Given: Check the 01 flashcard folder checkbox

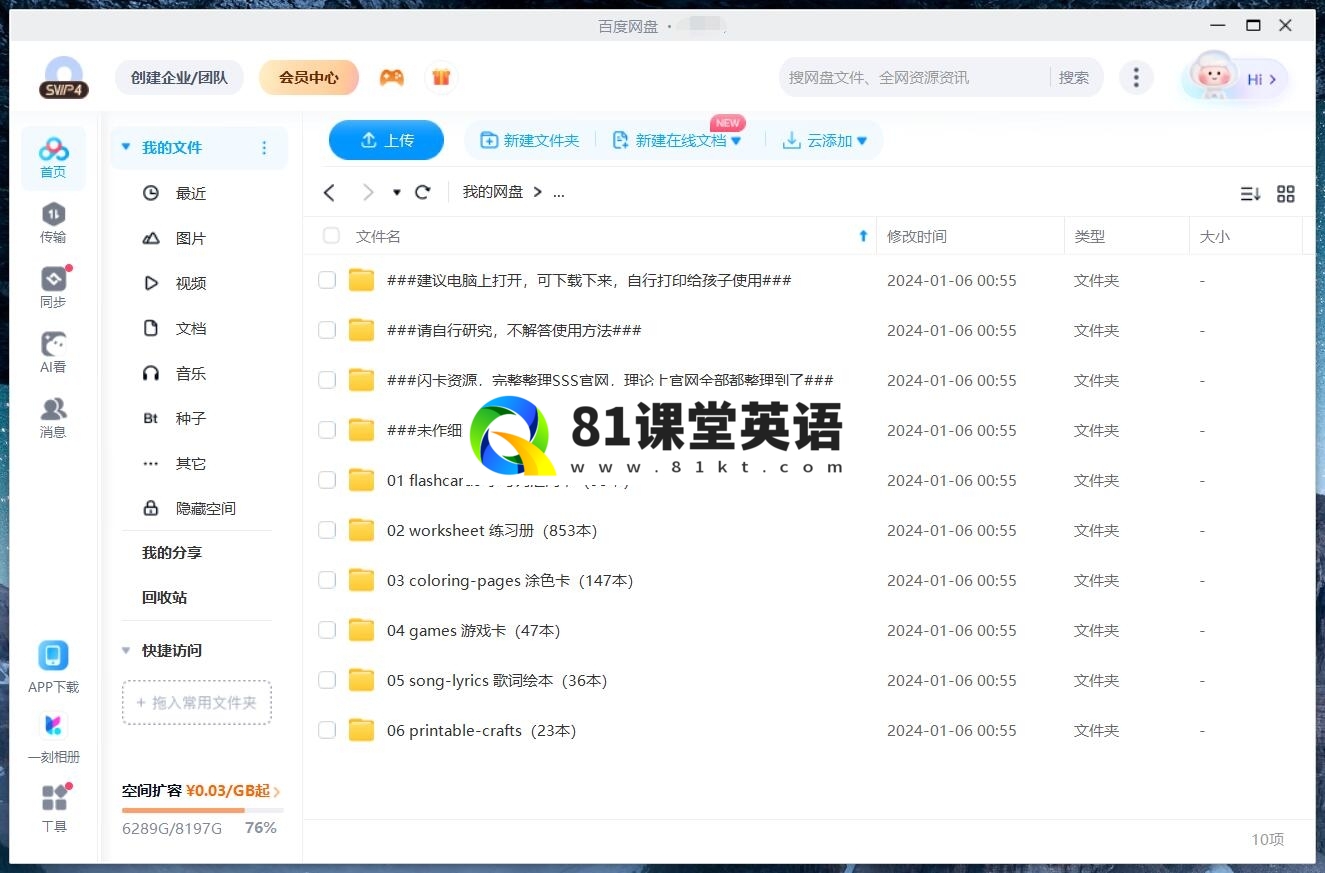Looking at the screenshot, I should coord(327,480).
